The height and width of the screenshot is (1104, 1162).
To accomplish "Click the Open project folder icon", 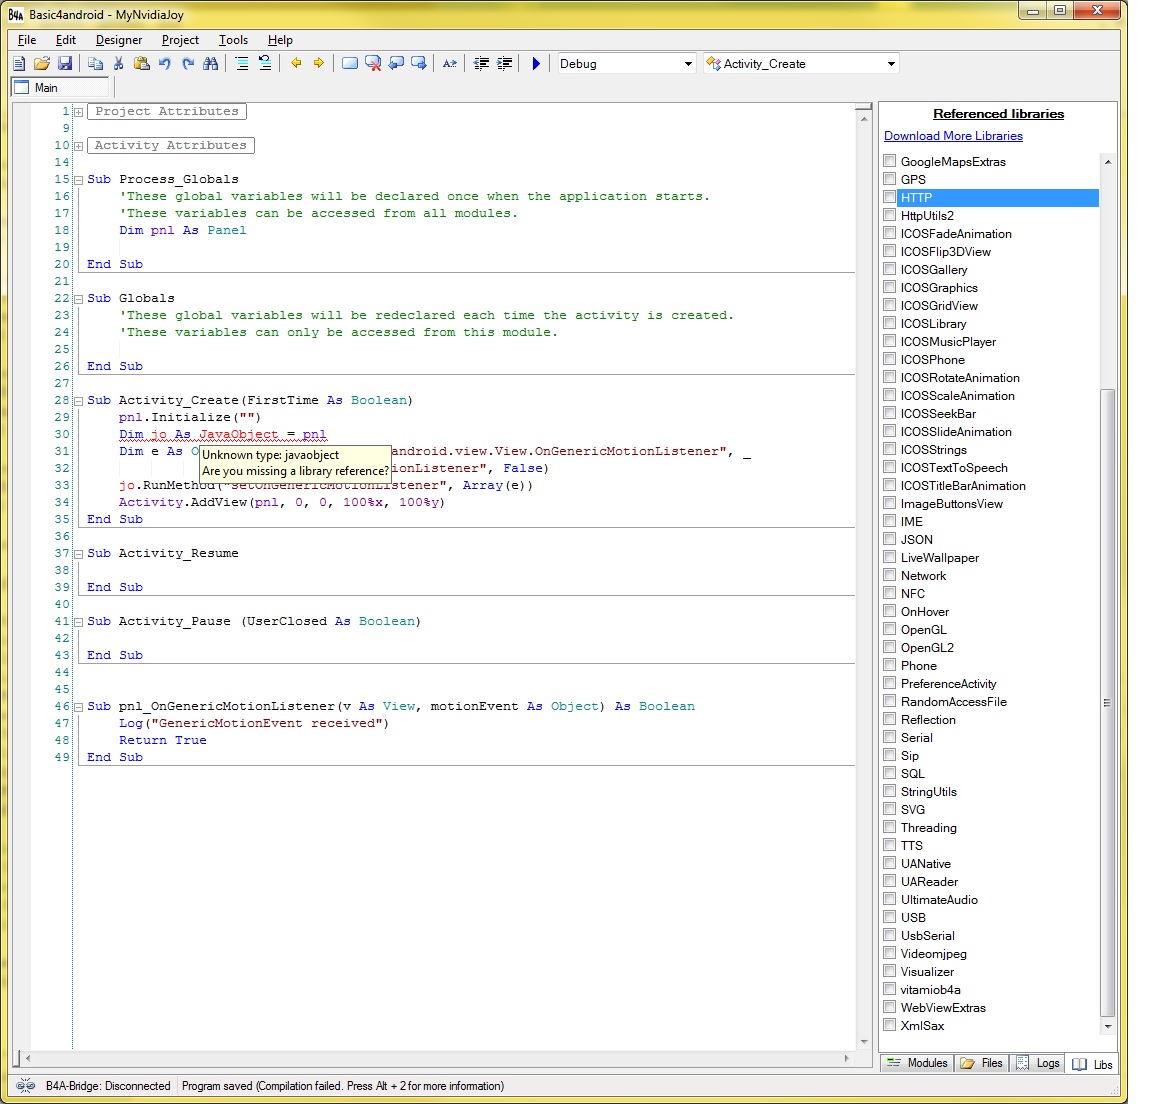I will [x=42, y=63].
